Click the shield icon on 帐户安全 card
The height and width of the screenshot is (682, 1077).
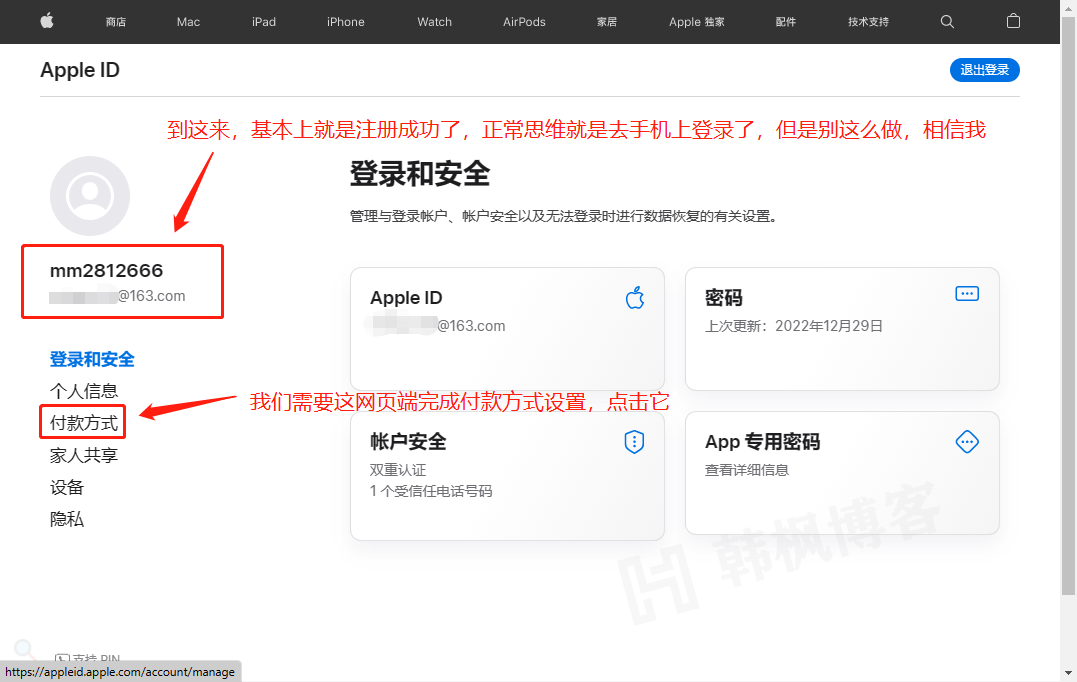point(634,441)
